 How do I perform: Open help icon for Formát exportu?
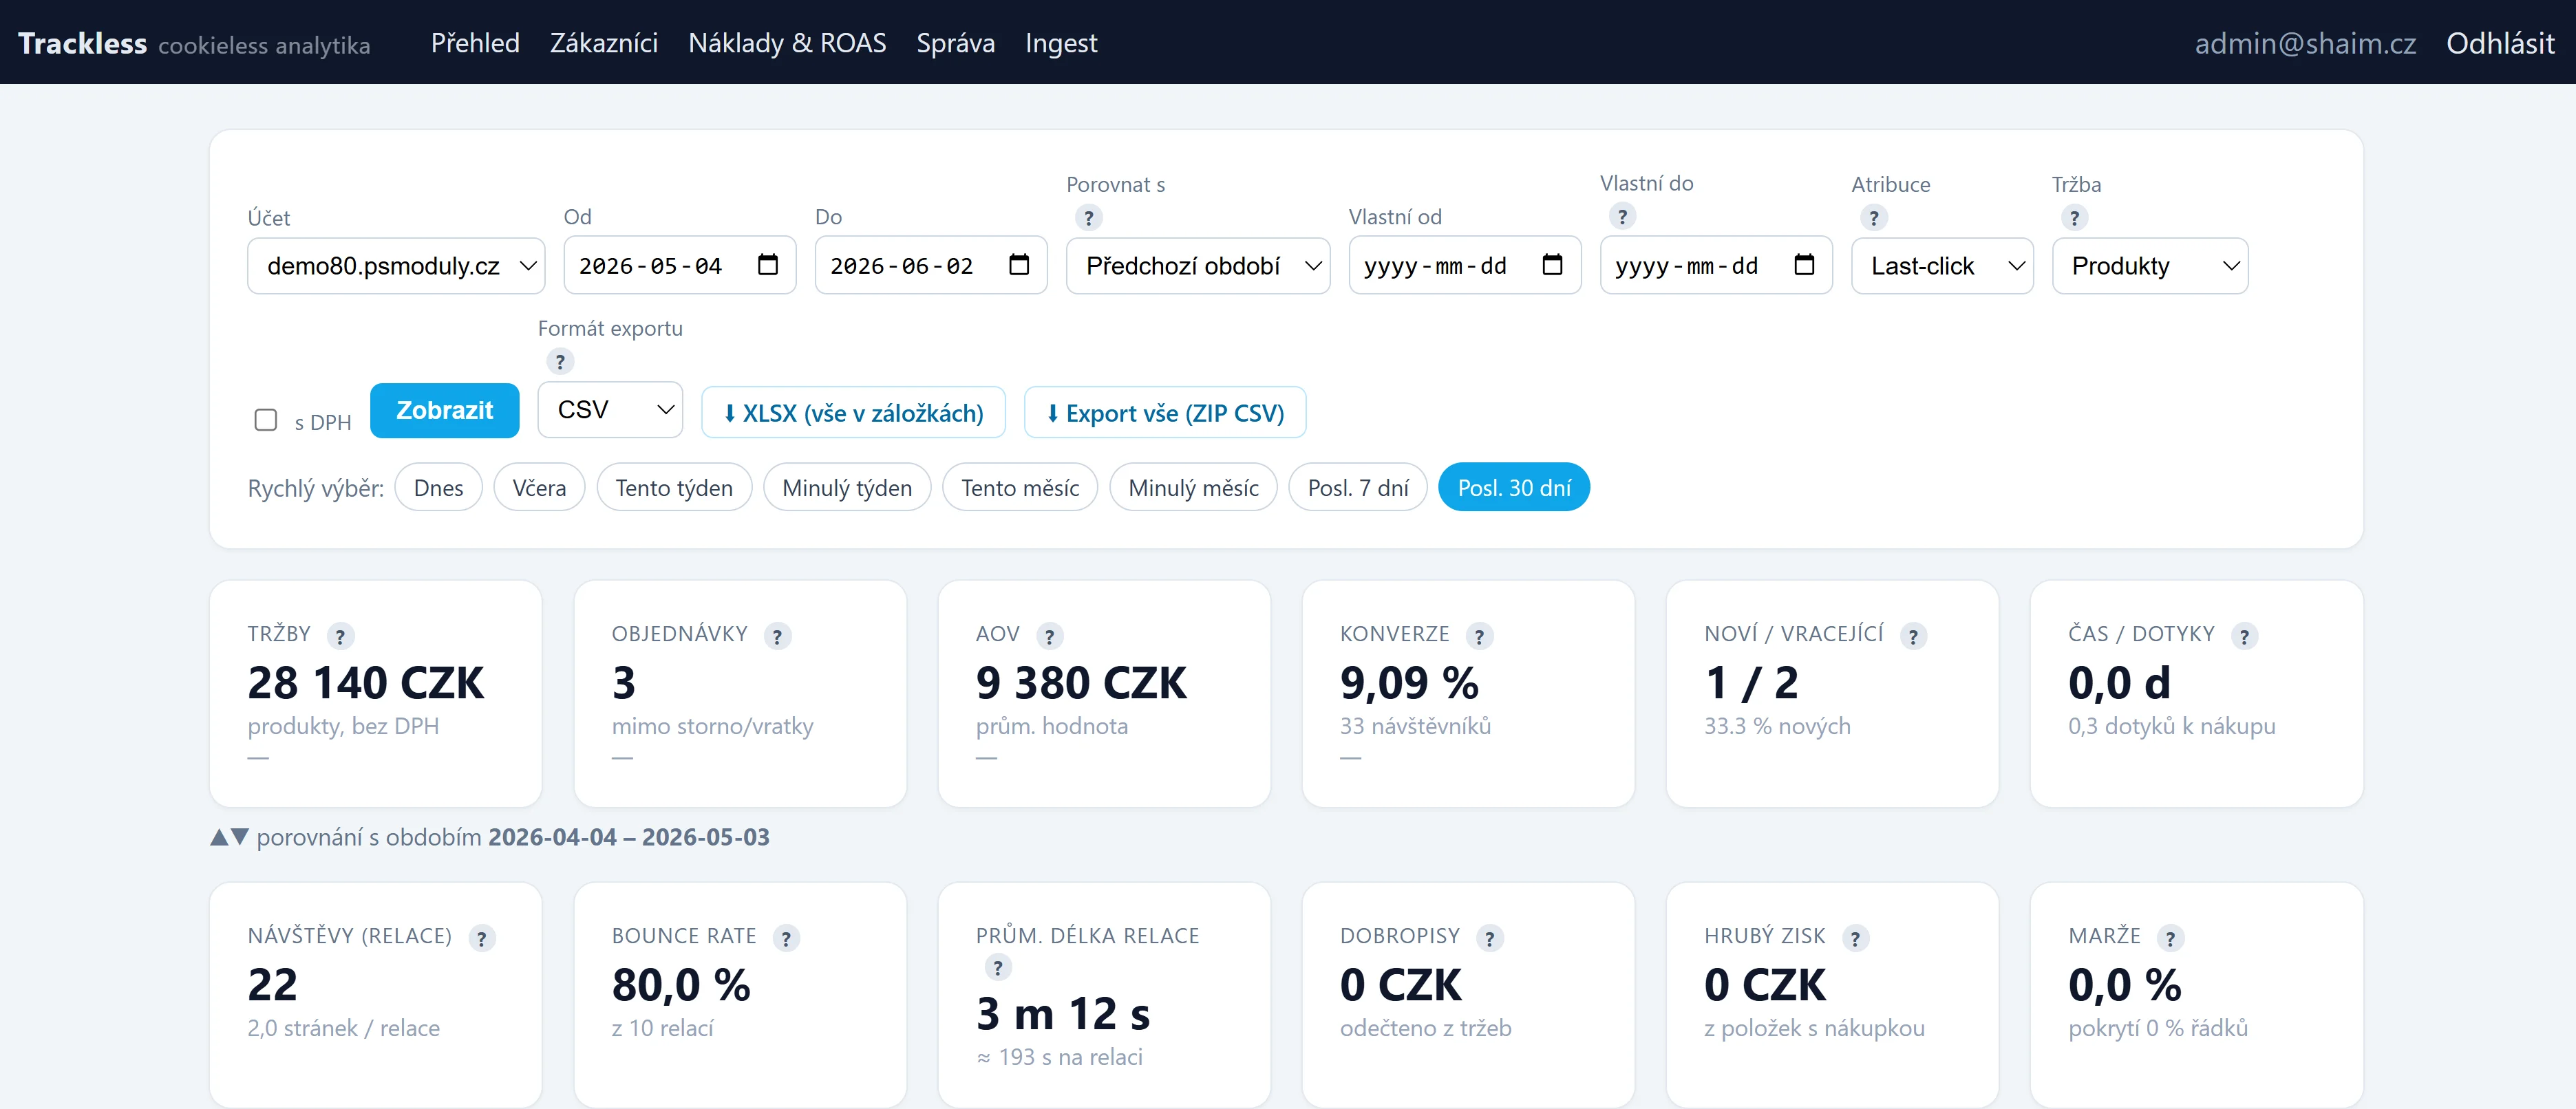[560, 361]
